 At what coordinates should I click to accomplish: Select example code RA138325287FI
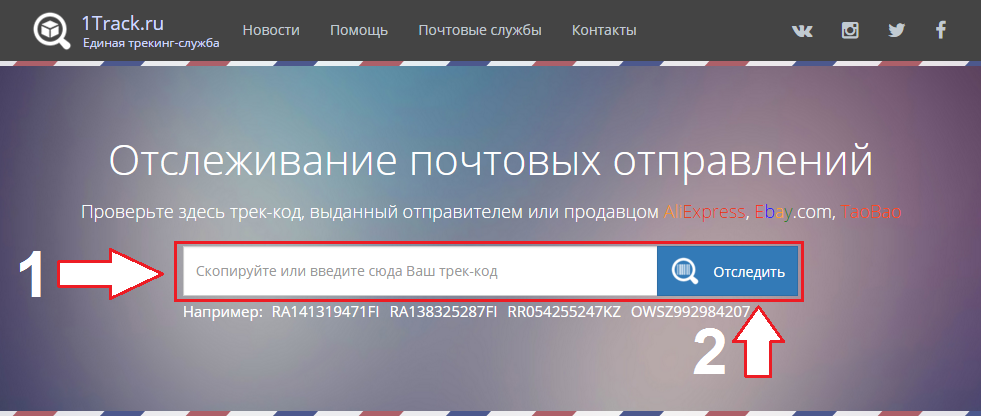pos(444,312)
